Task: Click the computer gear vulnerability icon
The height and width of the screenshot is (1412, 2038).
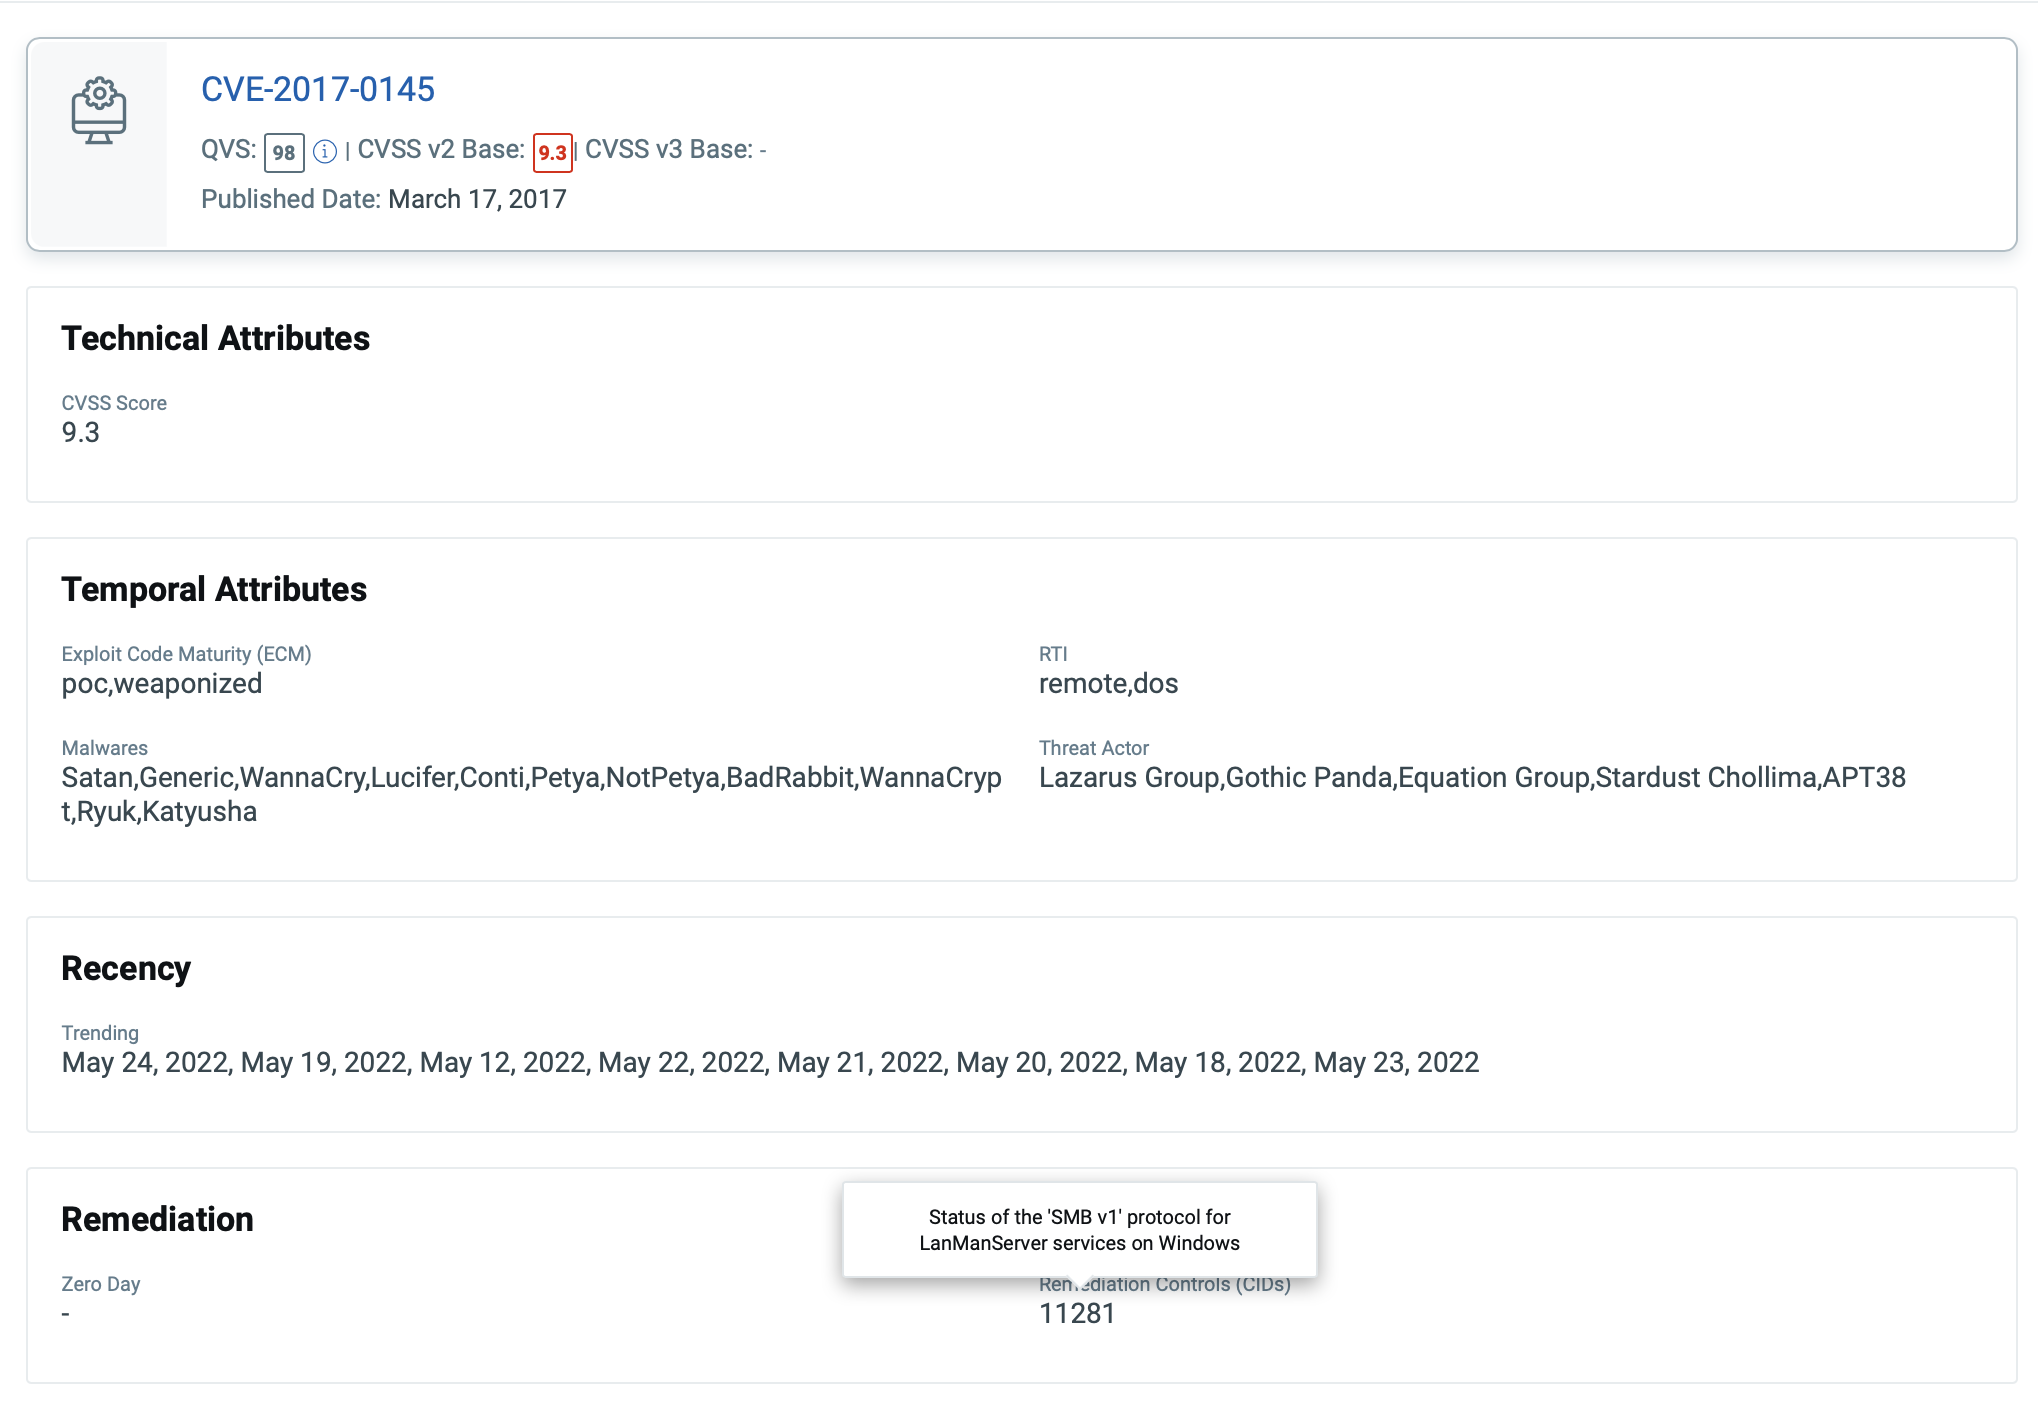Action: coord(98,111)
